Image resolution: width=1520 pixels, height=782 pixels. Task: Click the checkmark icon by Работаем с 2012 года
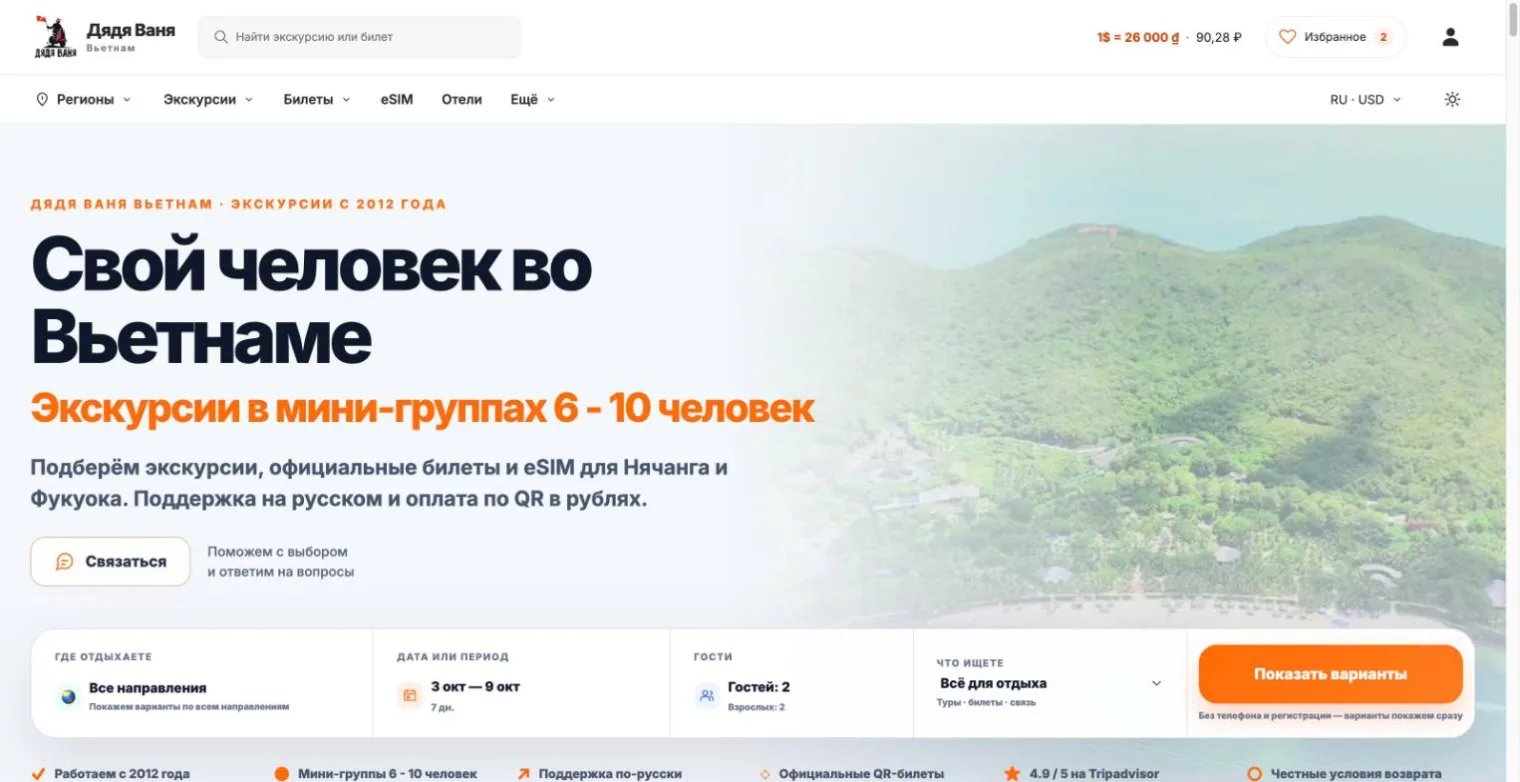click(x=38, y=774)
